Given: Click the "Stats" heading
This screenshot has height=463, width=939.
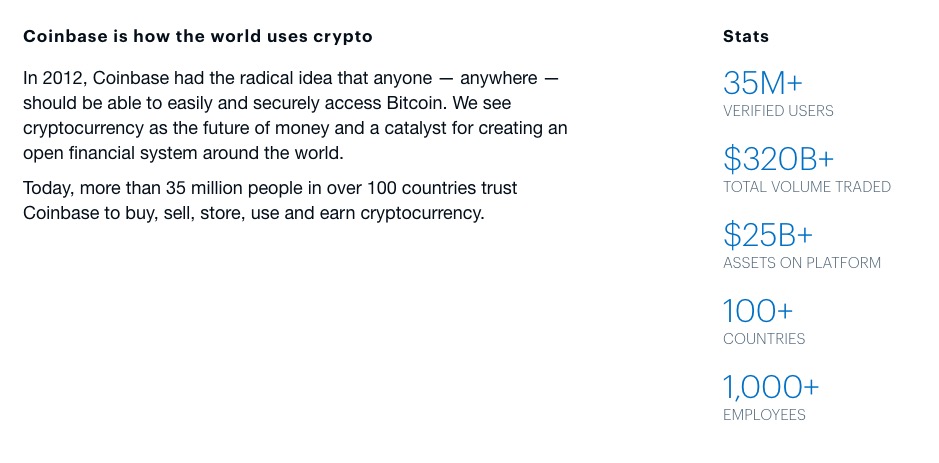Looking at the screenshot, I should (x=746, y=37).
